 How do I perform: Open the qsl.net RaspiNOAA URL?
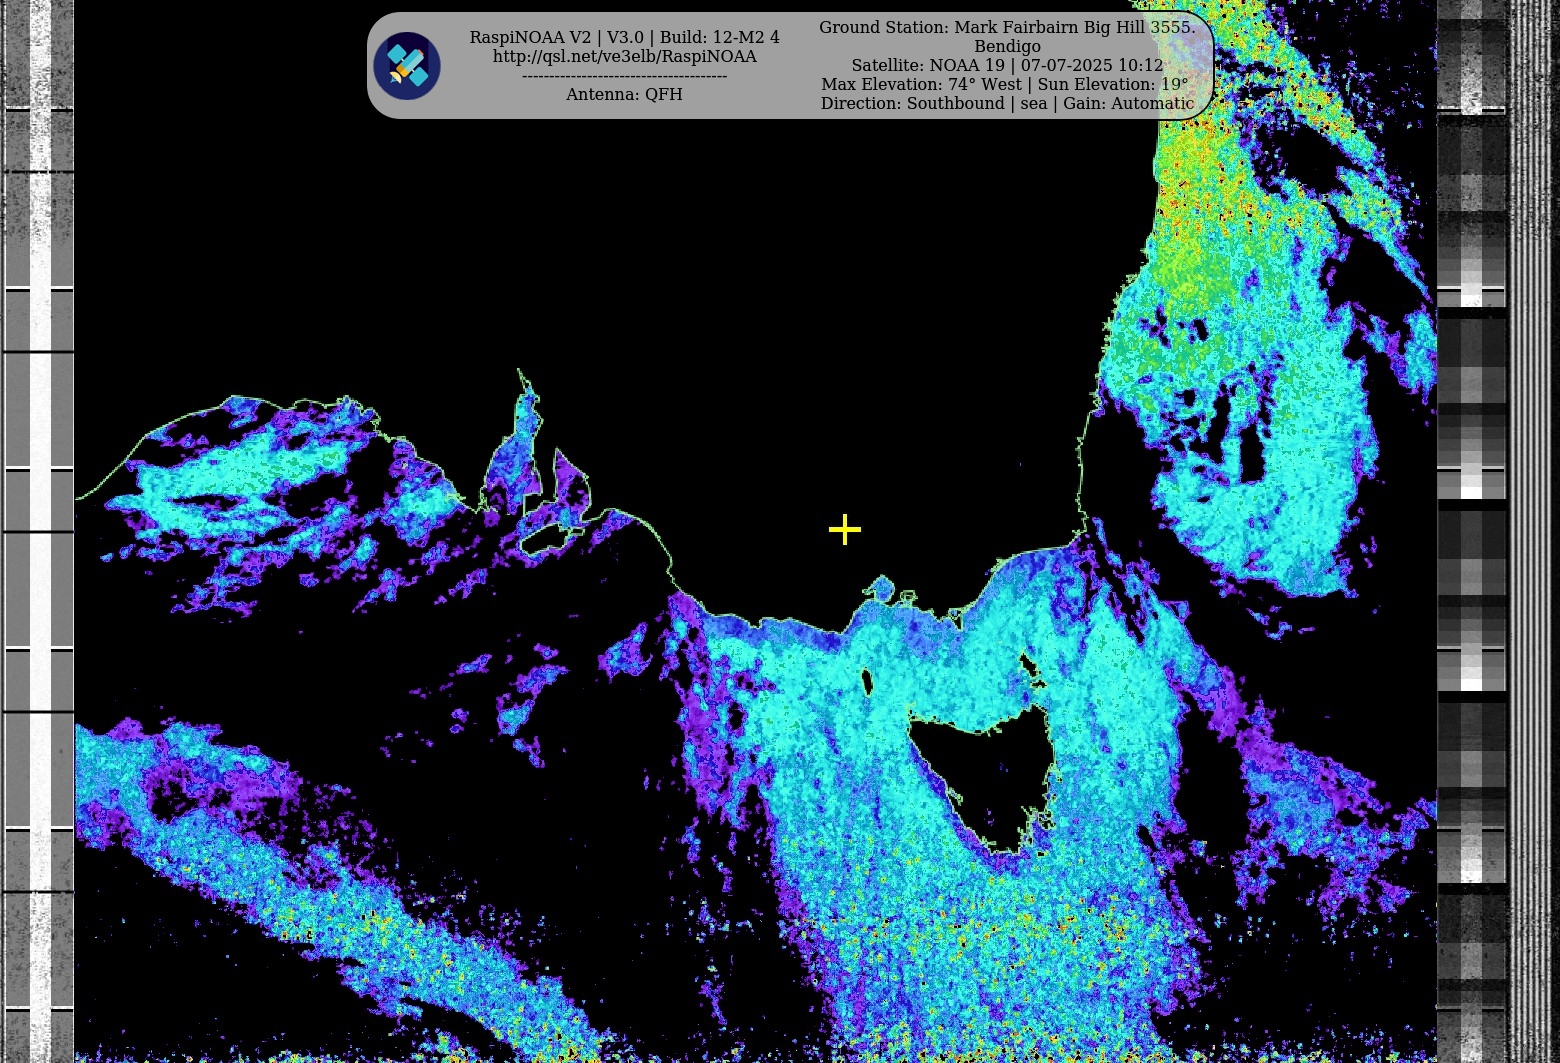coord(624,57)
